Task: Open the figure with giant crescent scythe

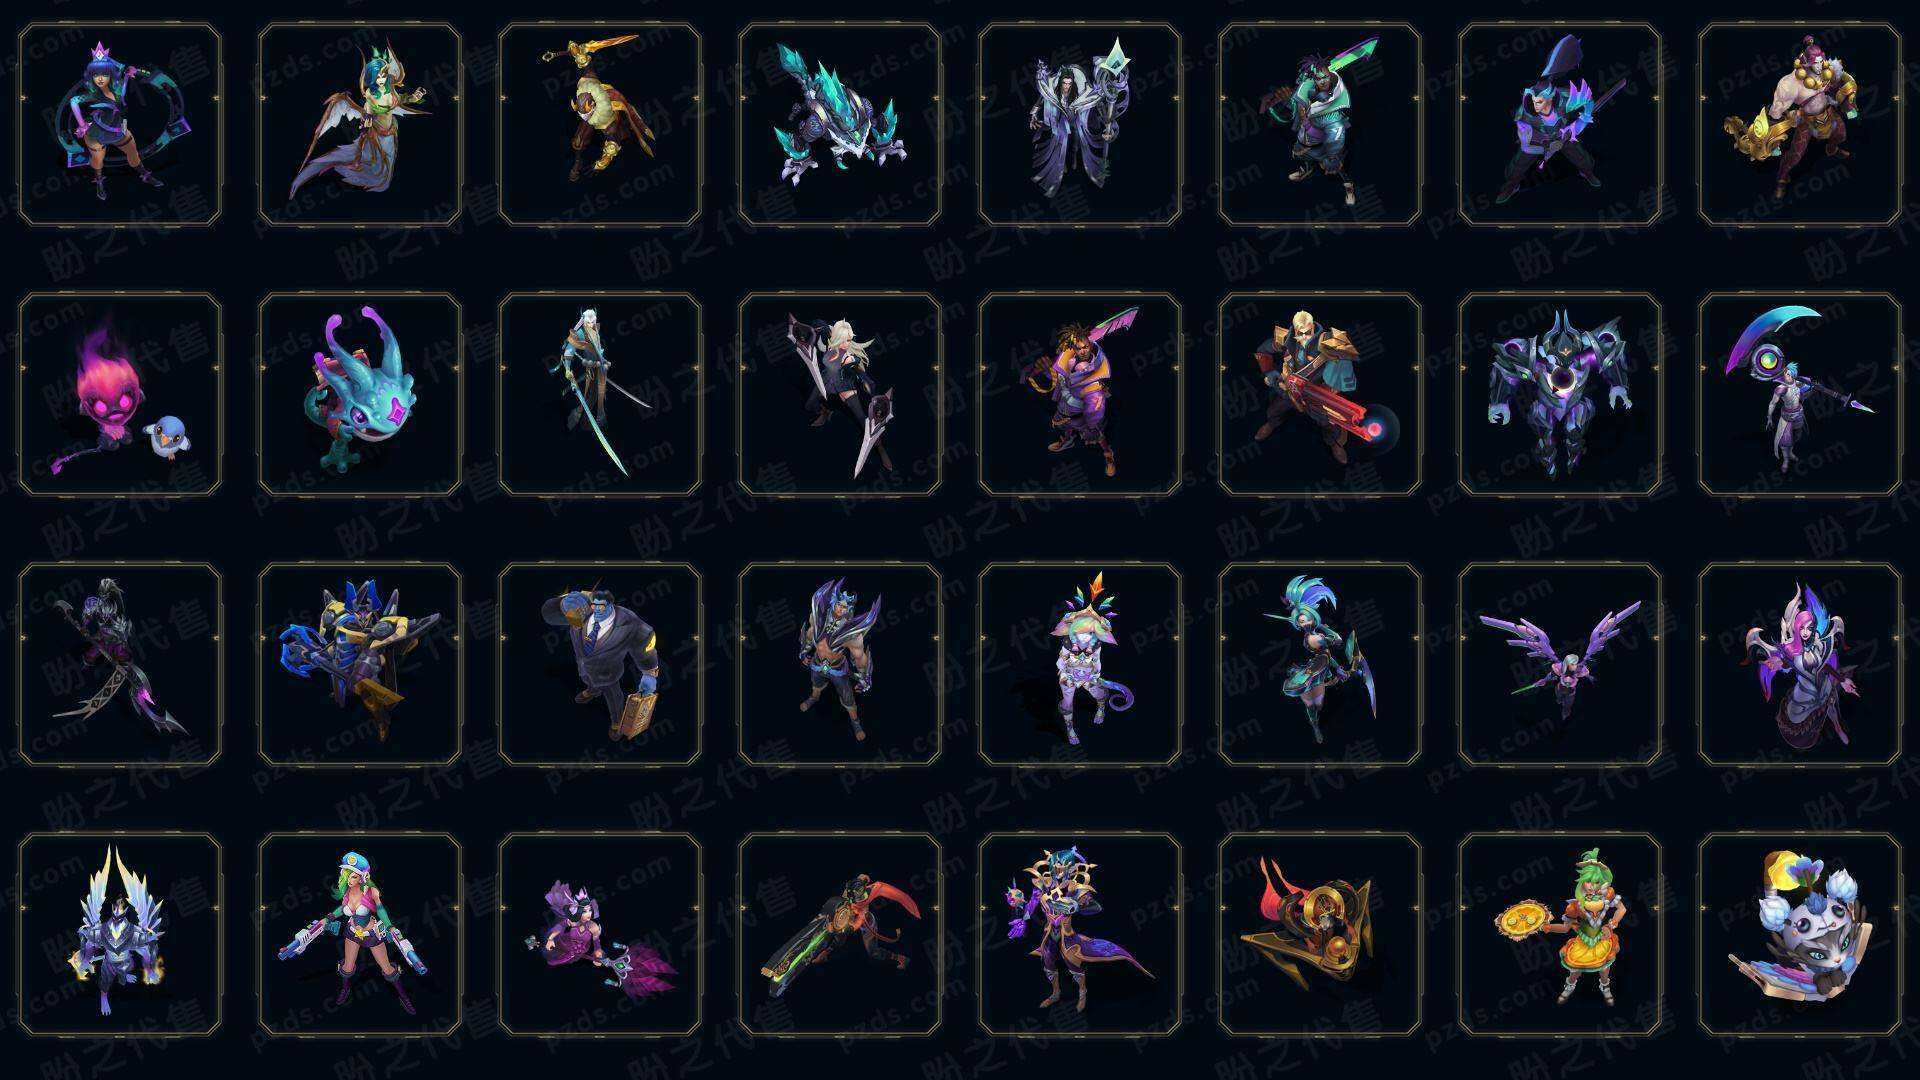Action: [1800, 394]
